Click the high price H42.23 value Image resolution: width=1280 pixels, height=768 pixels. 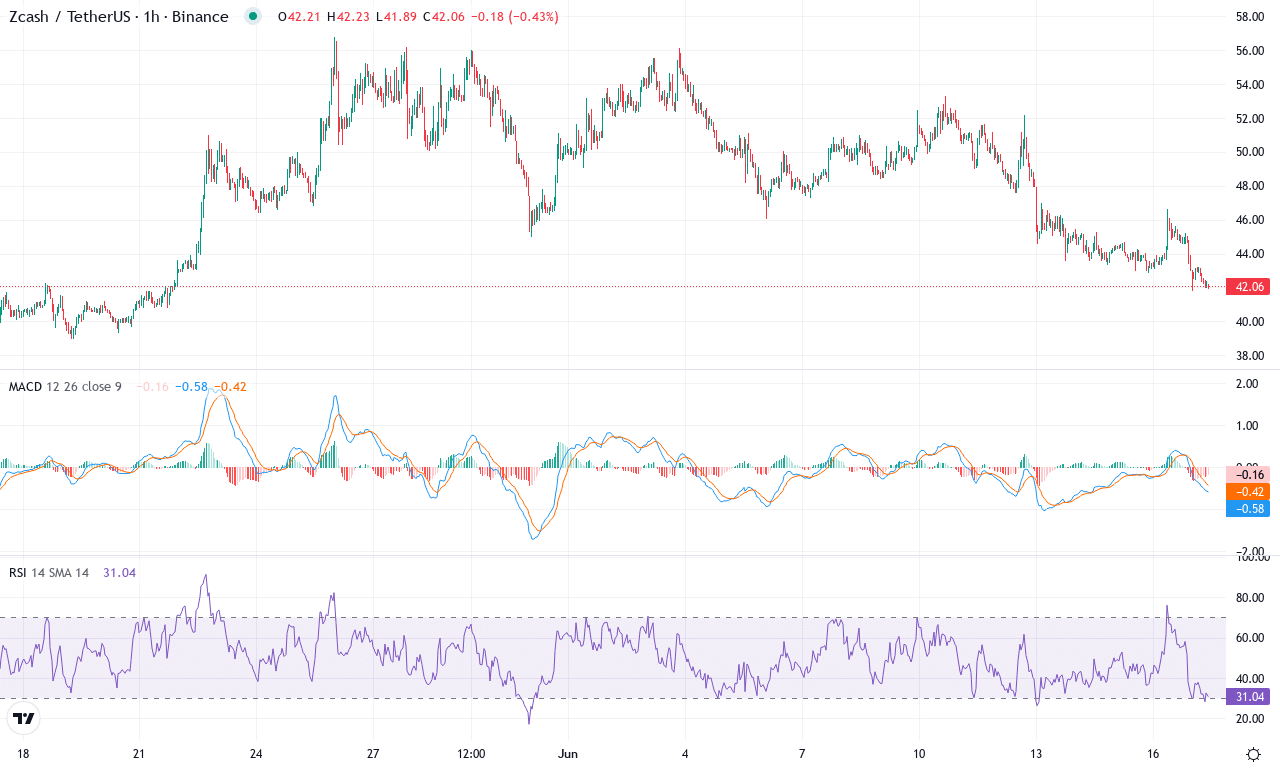(x=346, y=17)
